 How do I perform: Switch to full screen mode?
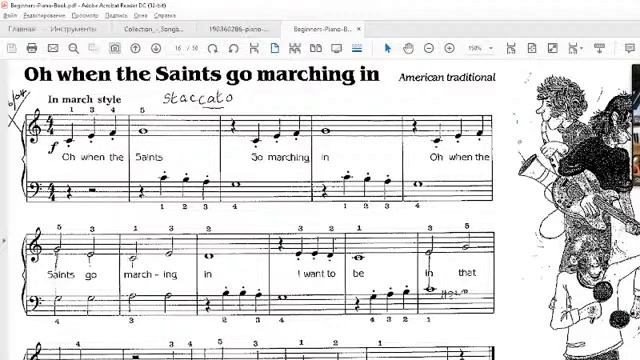(553, 48)
